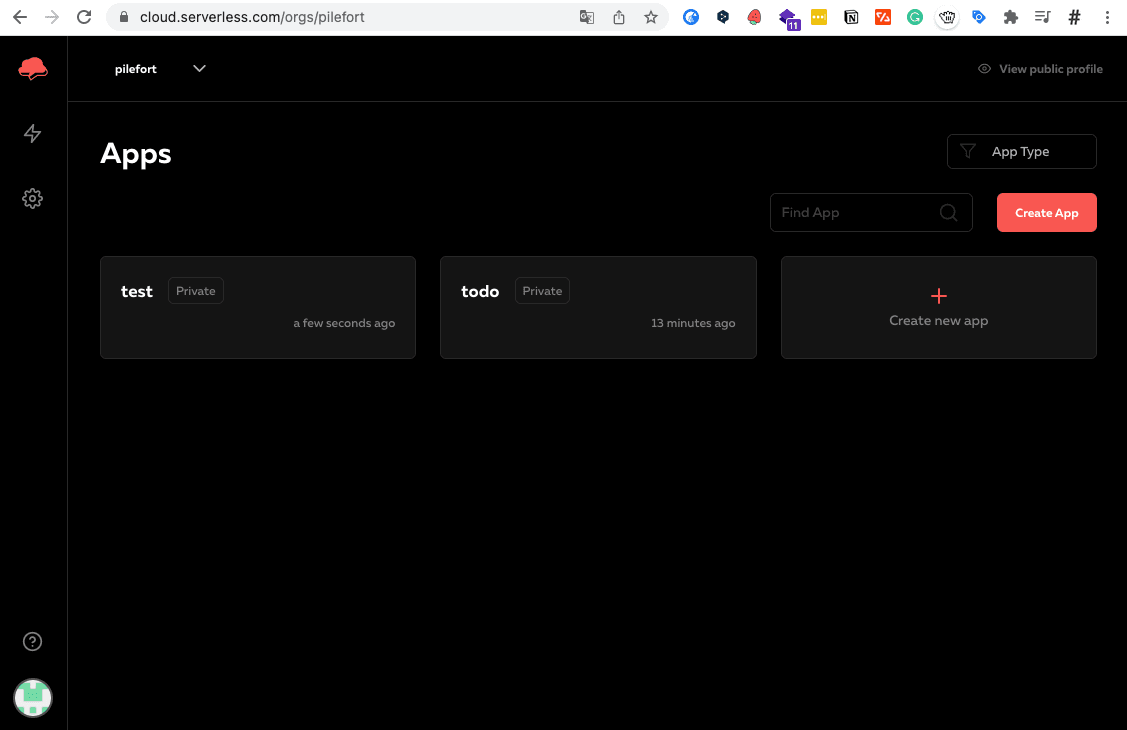Toggle the page reload button in the browser
The image size is (1127, 730).
[x=84, y=17]
